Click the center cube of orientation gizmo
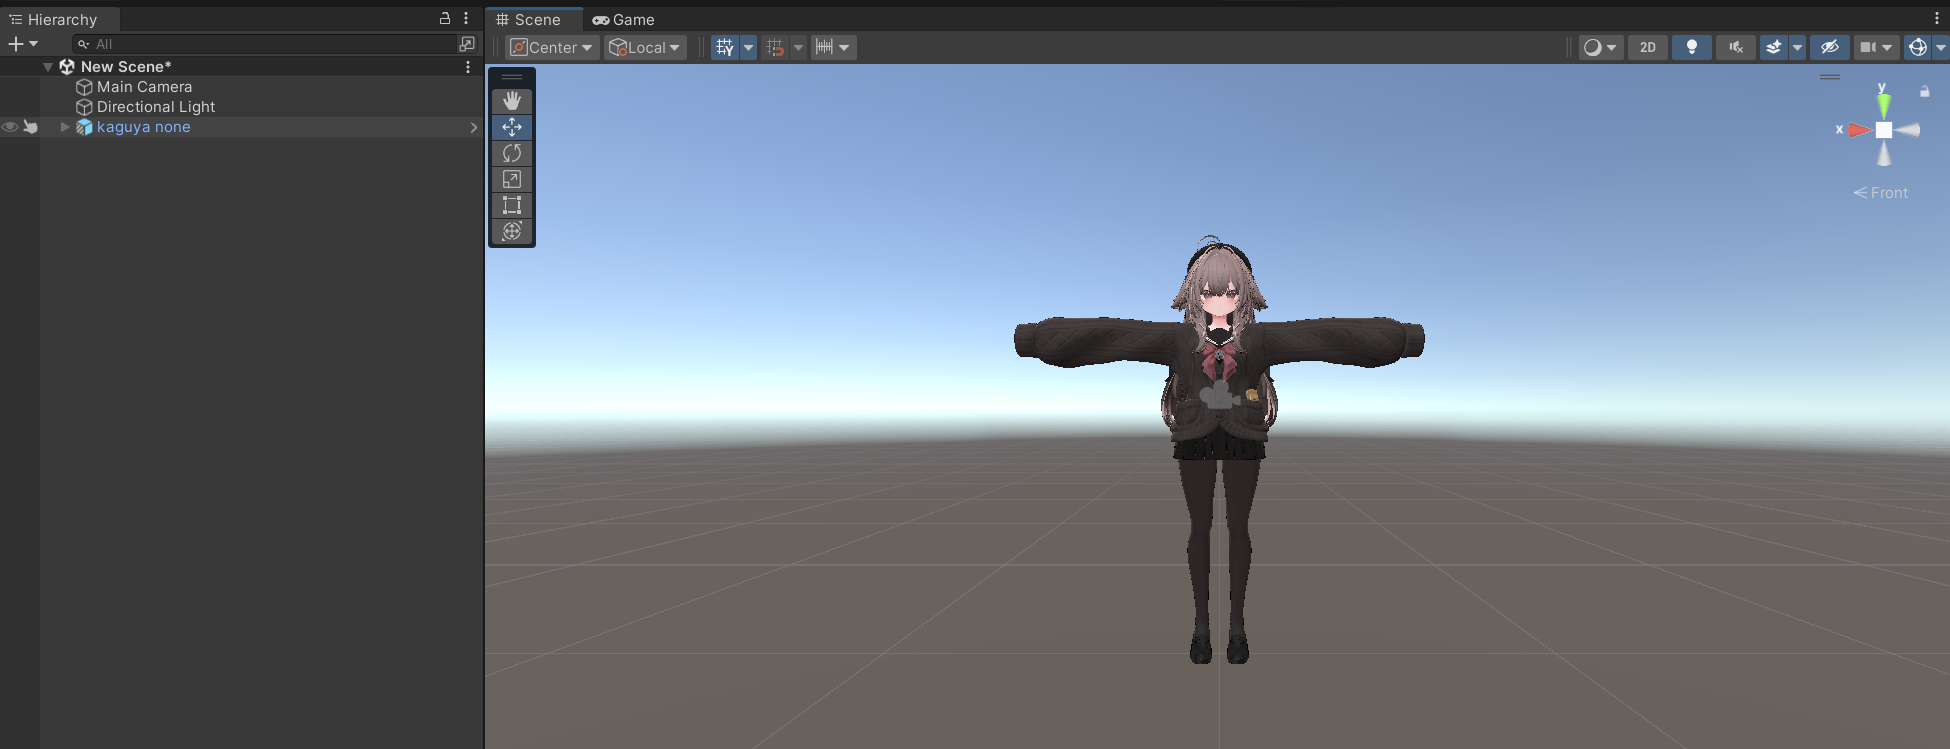This screenshot has height=749, width=1950. click(1884, 130)
